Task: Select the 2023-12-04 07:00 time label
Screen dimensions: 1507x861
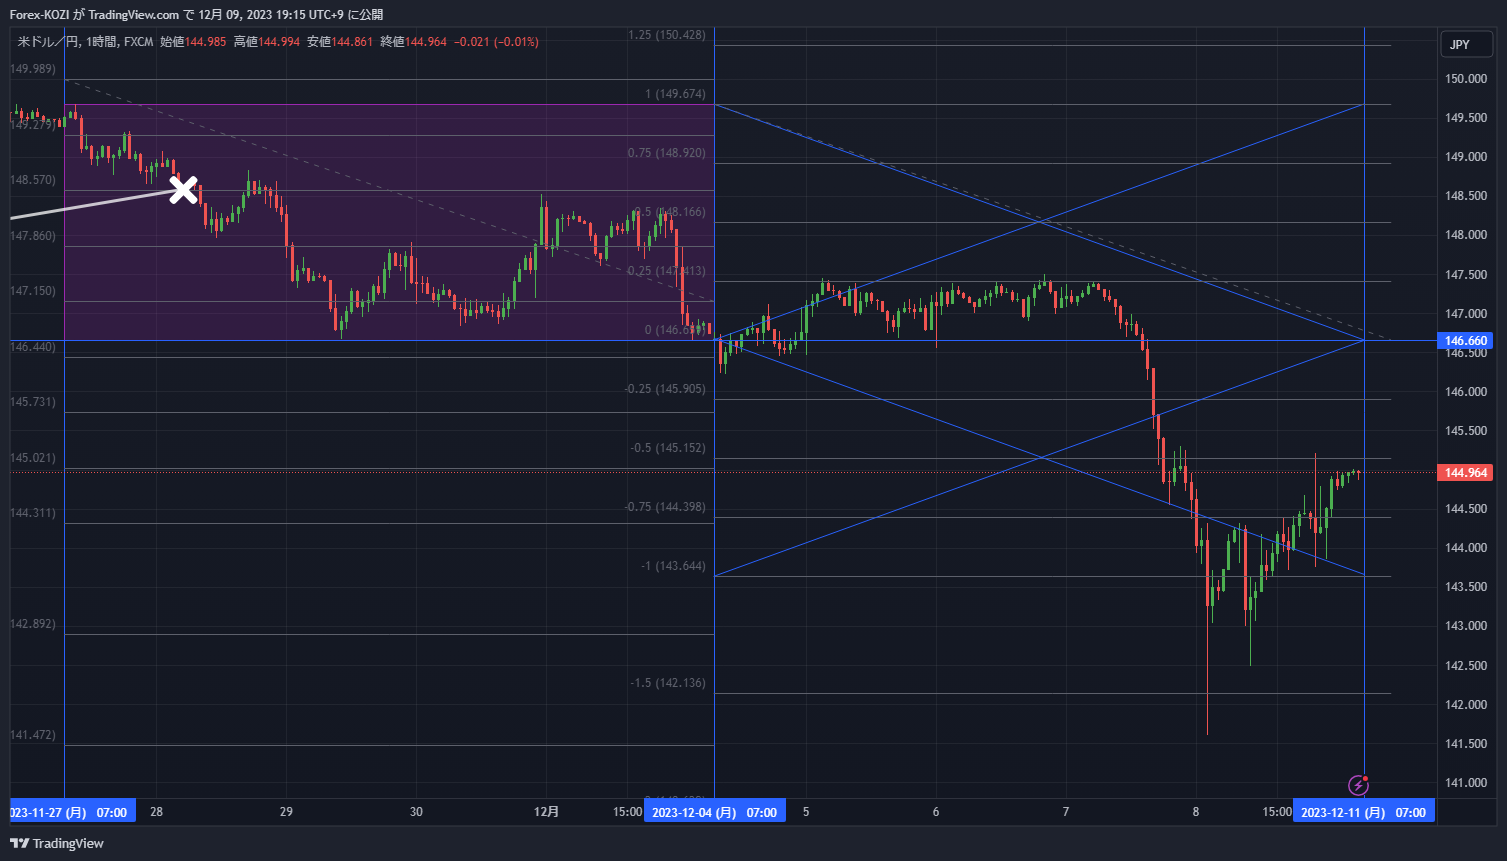Action: tap(714, 812)
